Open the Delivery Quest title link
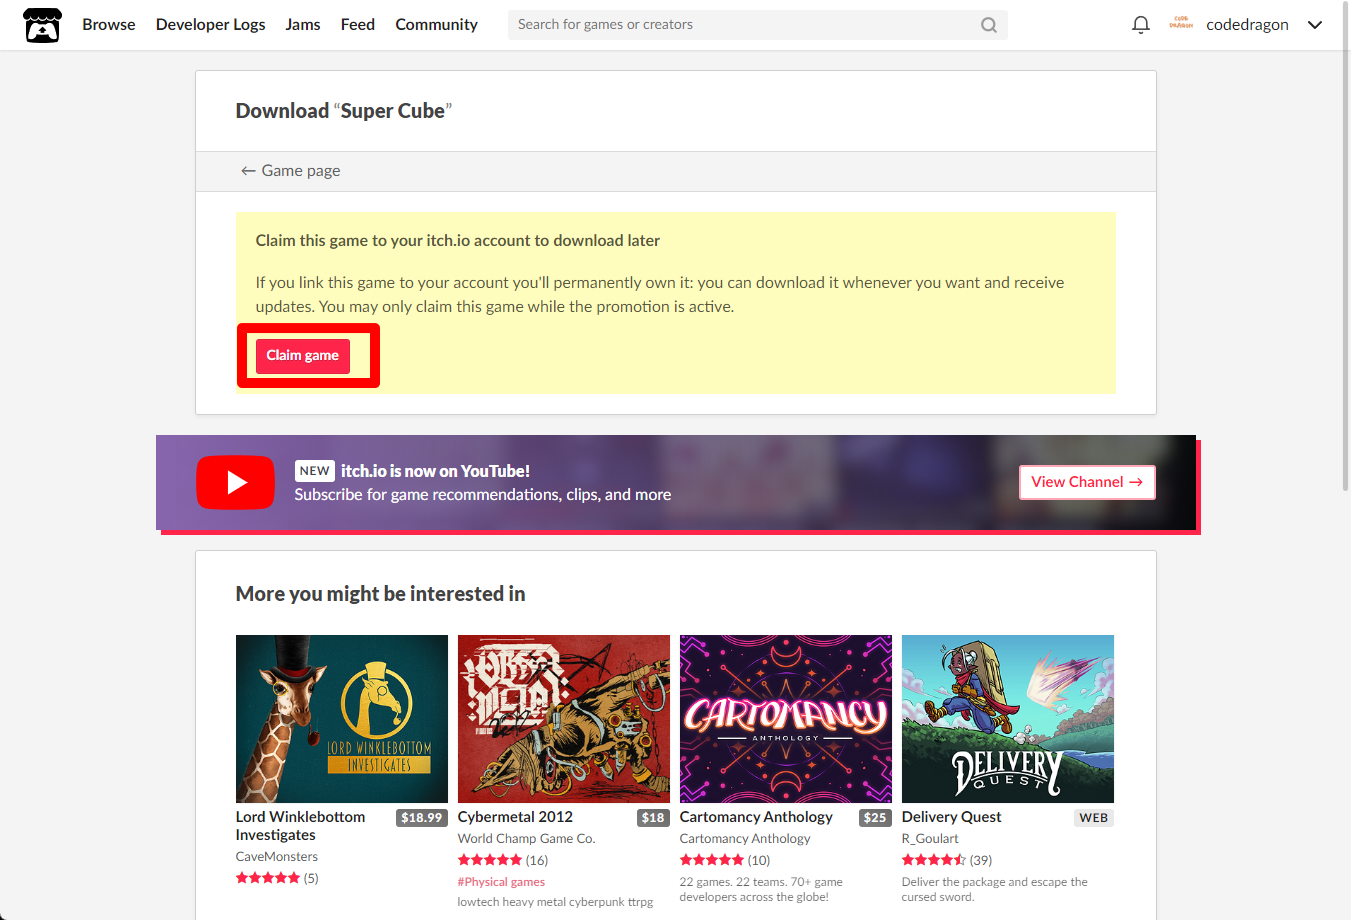Image resolution: width=1351 pixels, height=920 pixels. click(x=951, y=817)
